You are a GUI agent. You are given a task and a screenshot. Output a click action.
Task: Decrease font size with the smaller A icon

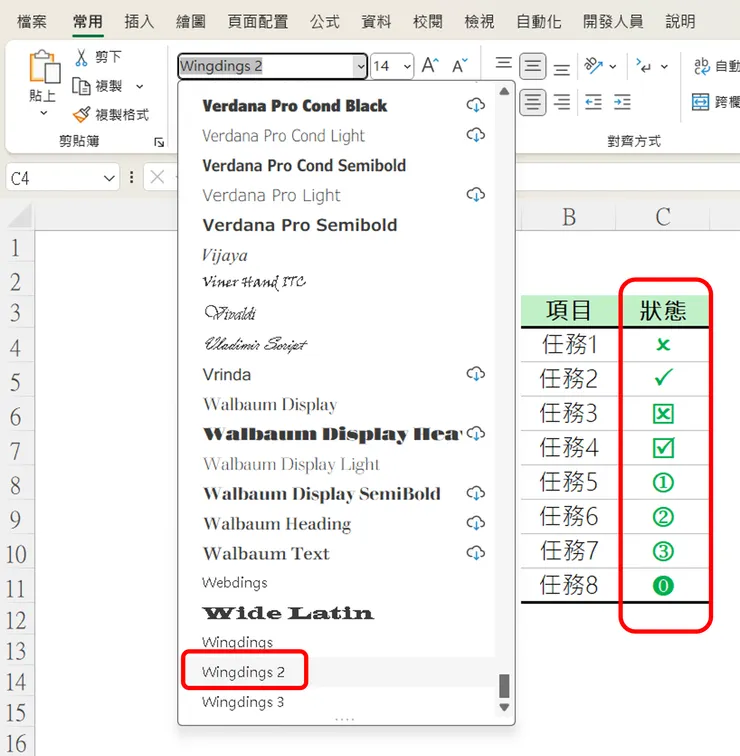tap(459, 65)
